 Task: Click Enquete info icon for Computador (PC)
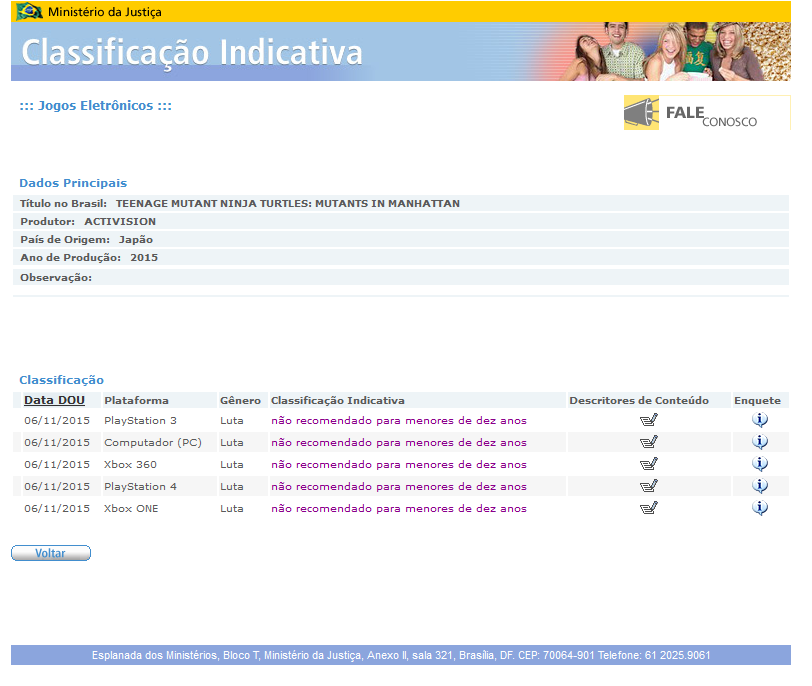[x=759, y=442]
